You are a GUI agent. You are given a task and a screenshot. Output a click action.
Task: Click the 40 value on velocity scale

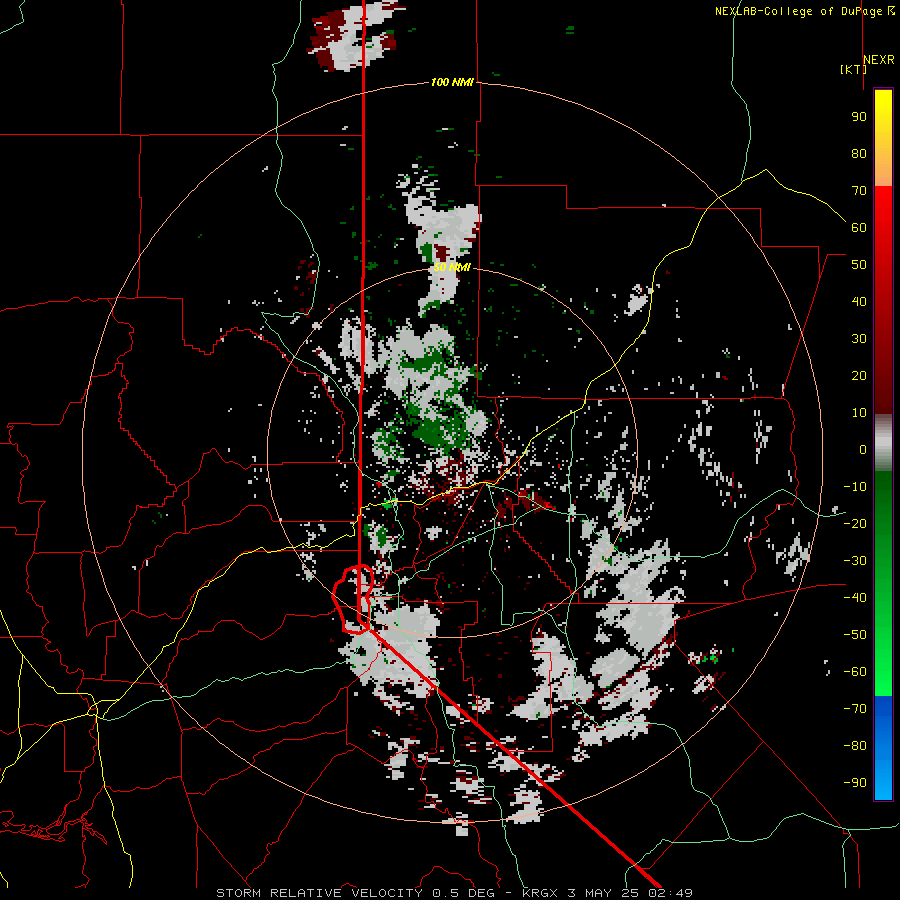pos(859,301)
